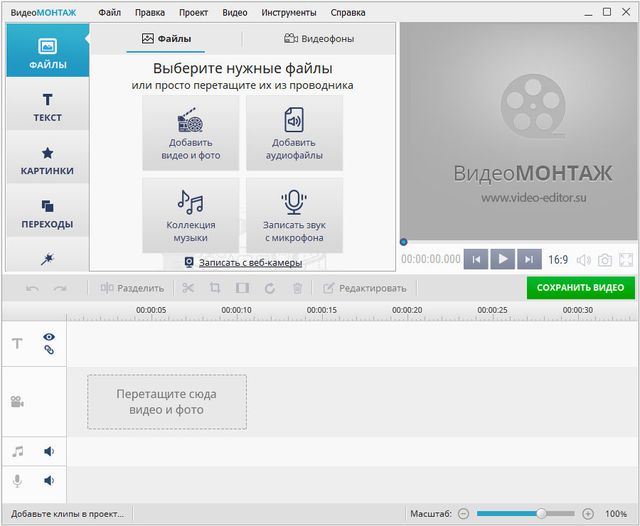The image size is (640, 526).
Task: Open the Текст section in sidebar
Action: pos(47,107)
